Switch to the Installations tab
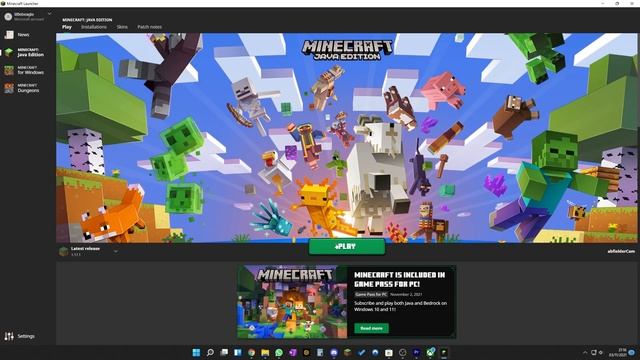This screenshot has height=360, width=640. pyautogui.click(x=94, y=27)
